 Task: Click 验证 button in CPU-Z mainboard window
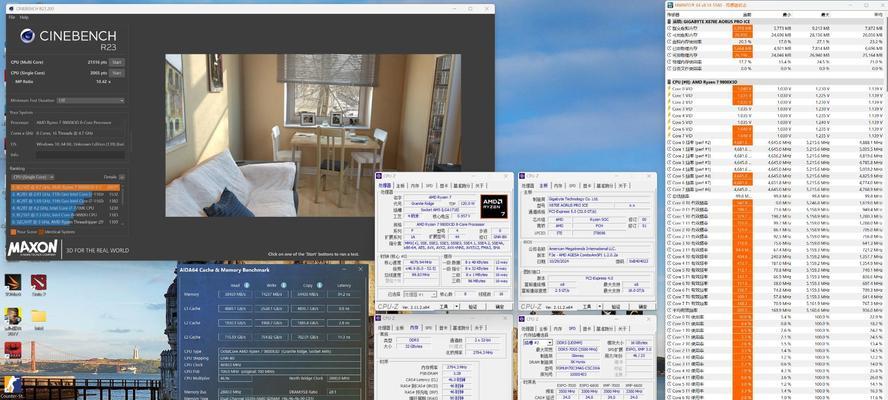615,307
